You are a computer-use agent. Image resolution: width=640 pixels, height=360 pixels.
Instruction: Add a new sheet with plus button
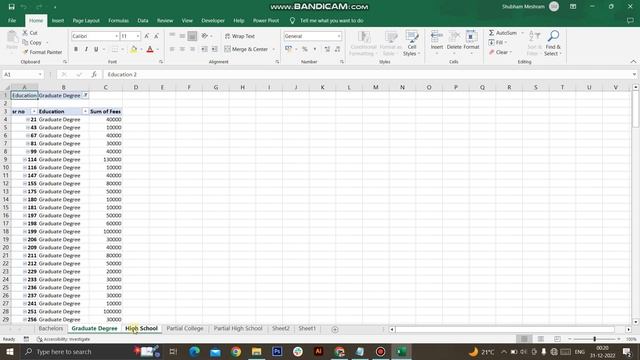pyautogui.click(x=335, y=329)
